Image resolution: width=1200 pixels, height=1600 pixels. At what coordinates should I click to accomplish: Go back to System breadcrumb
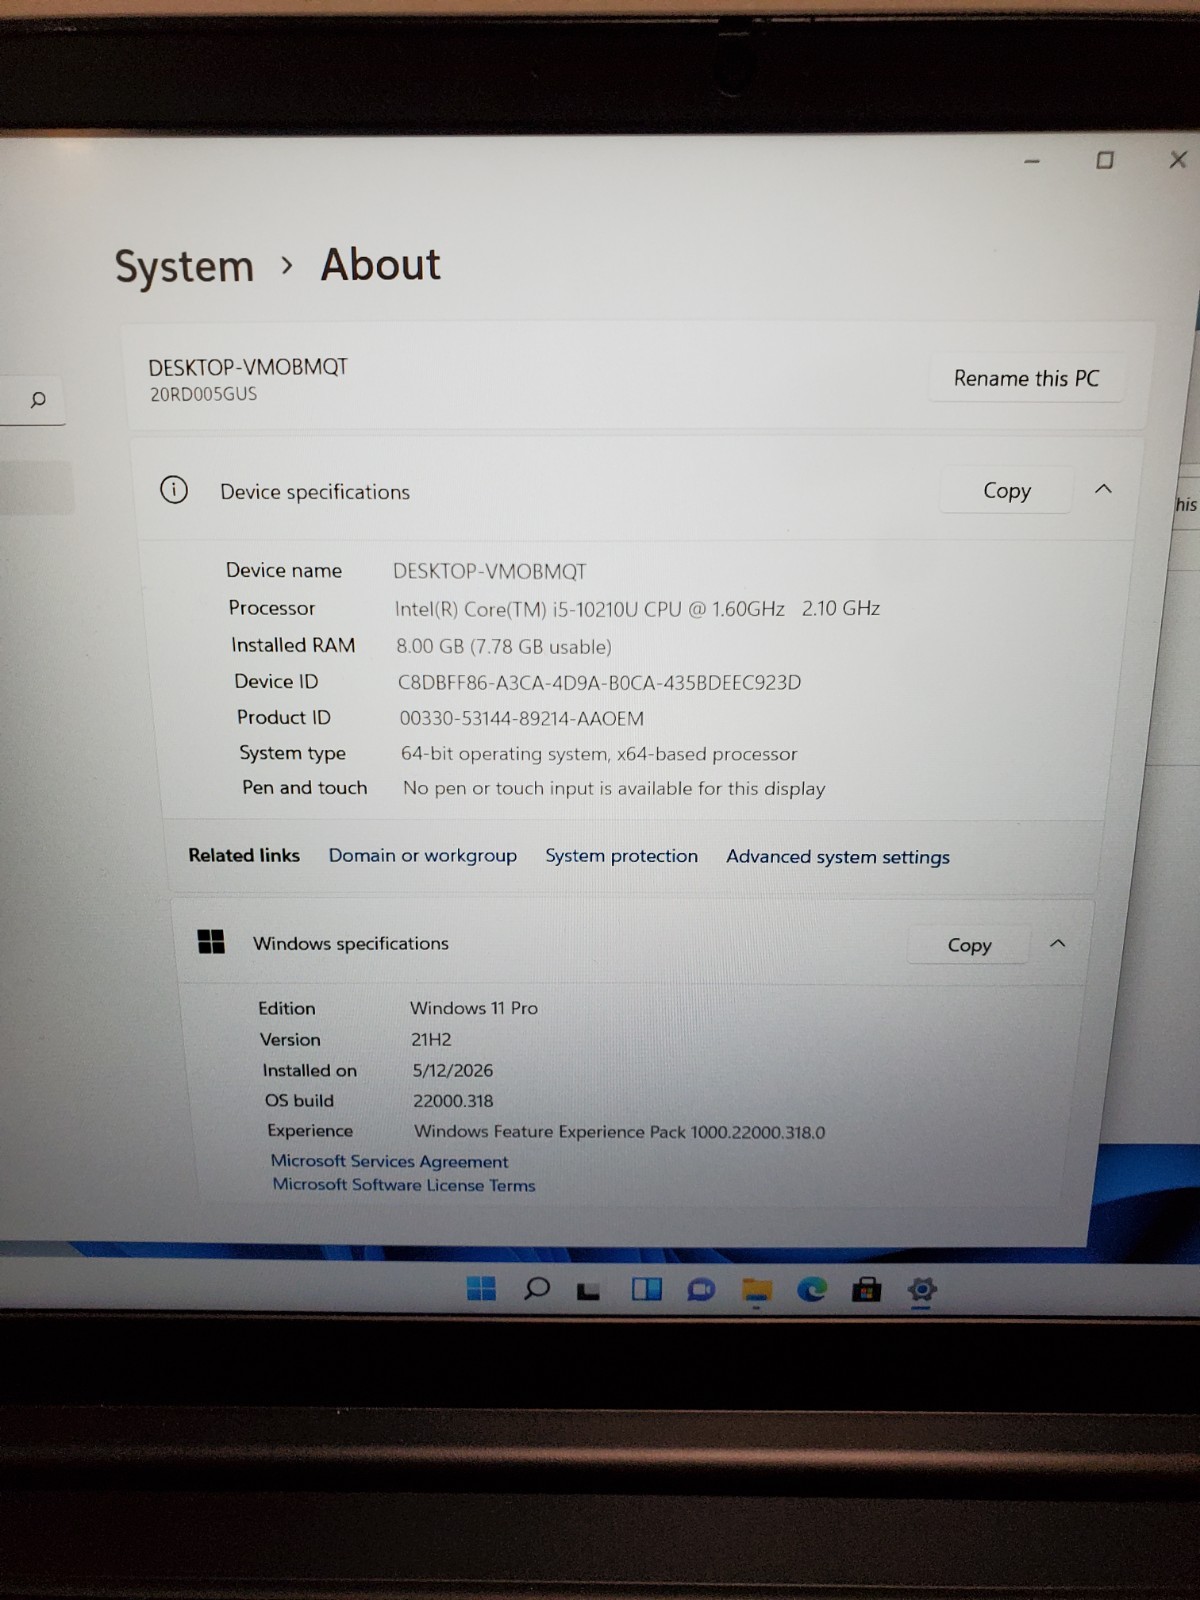[x=184, y=267]
